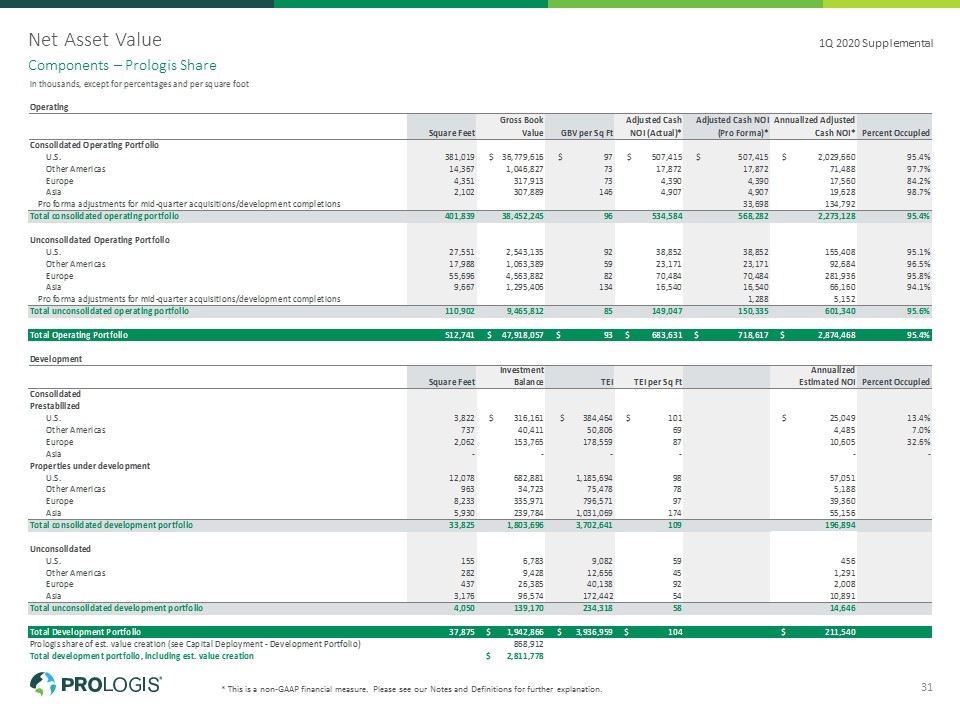Image resolution: width=960 pixels, height=720 pixels.
Task: Click the Operating table 'Percent Occupied' header
Action: 895,133
